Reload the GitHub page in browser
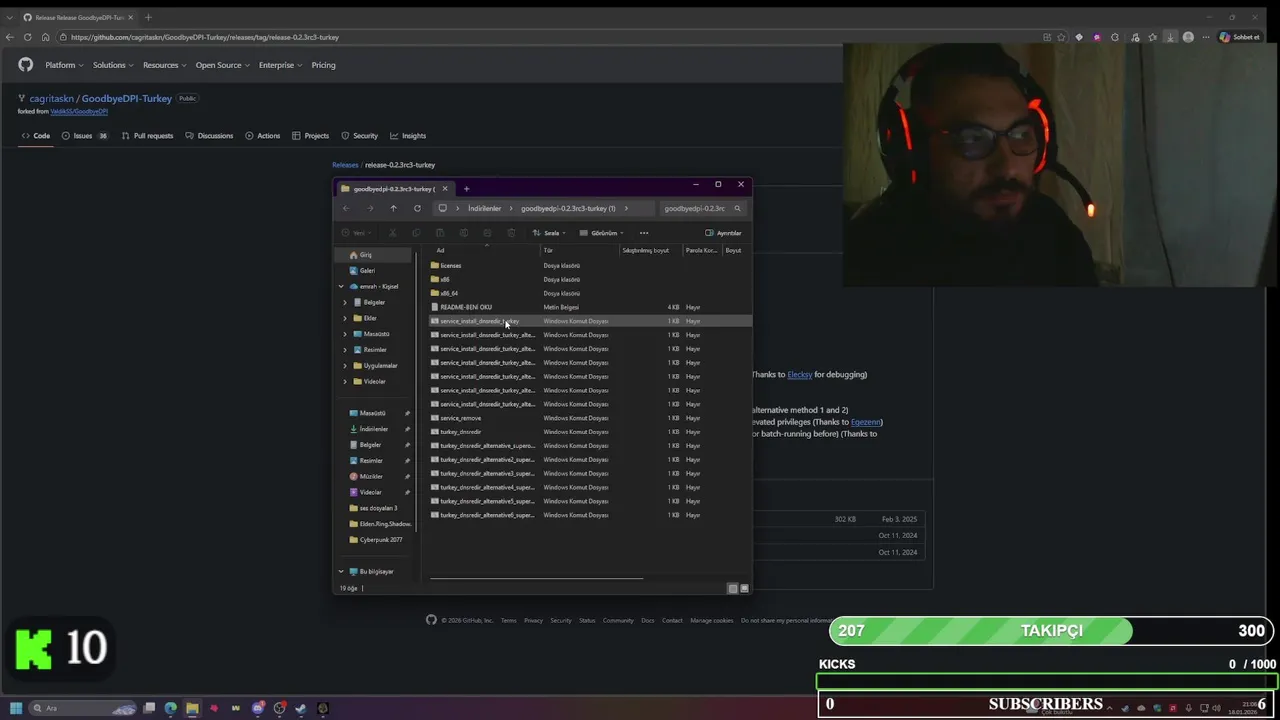 pyautogui.click(x=28, y=37)
